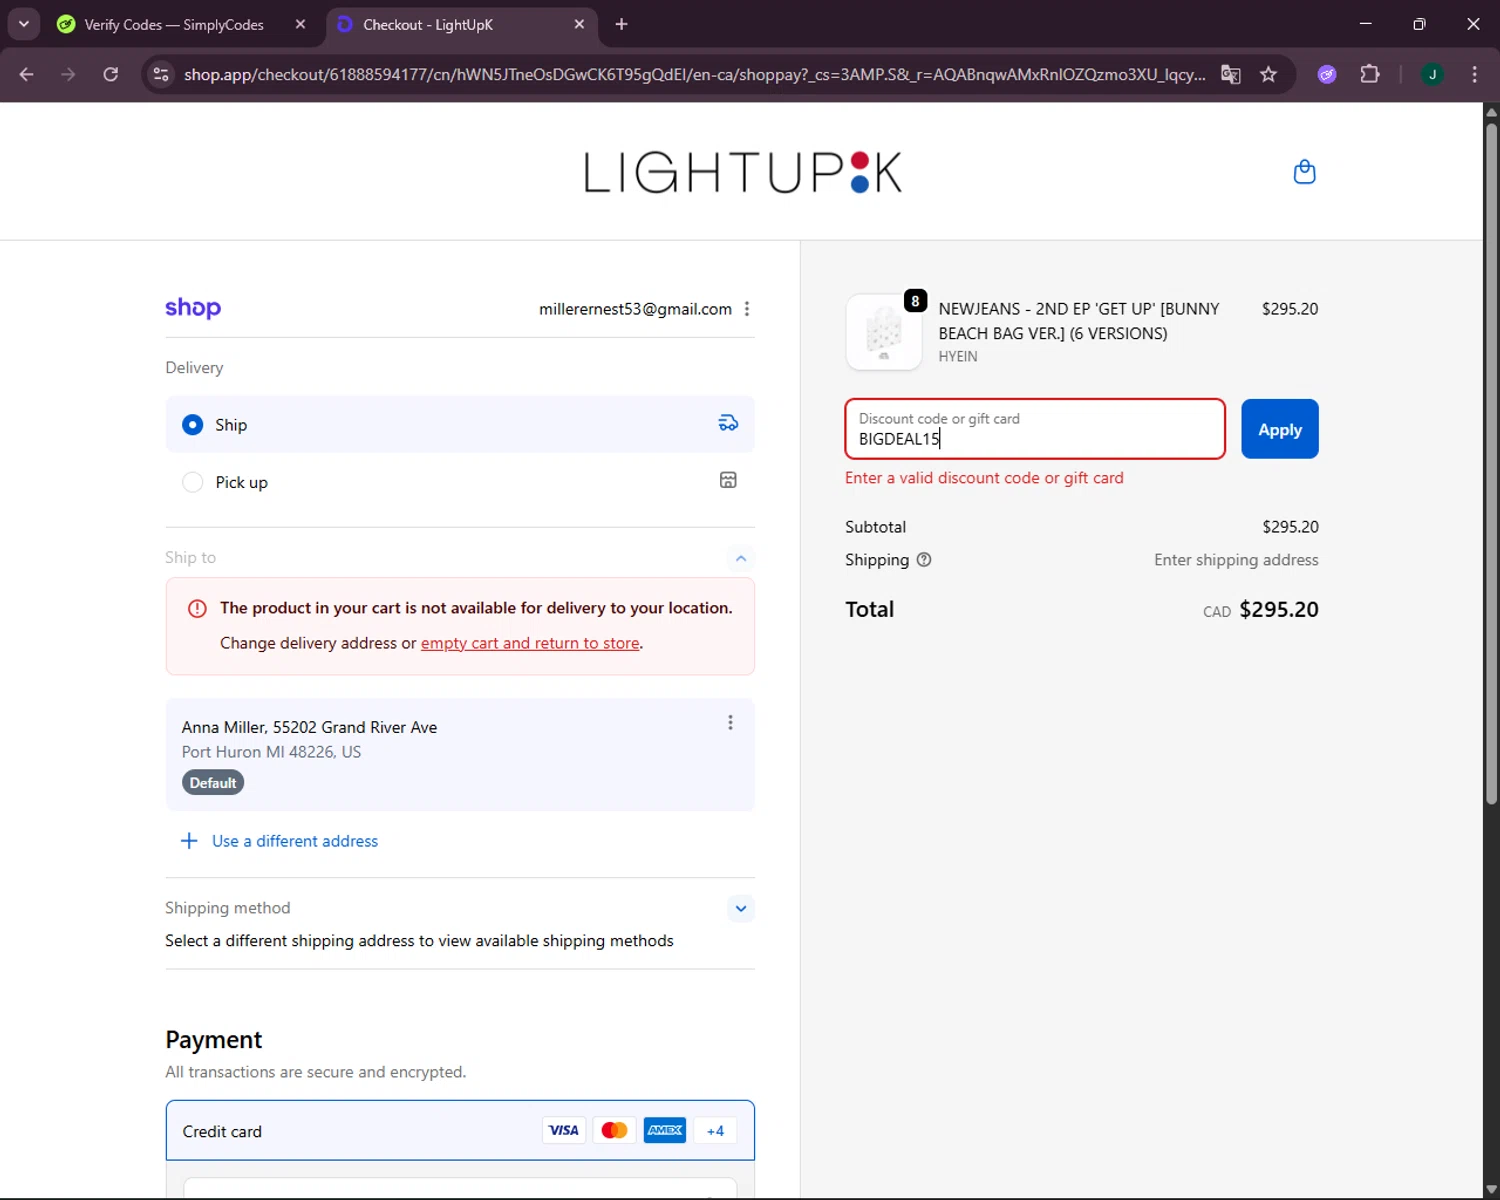Open the Chrome three-dot menu
Viewport: 1500px width, 1200px height.
tap(1474, 74)
